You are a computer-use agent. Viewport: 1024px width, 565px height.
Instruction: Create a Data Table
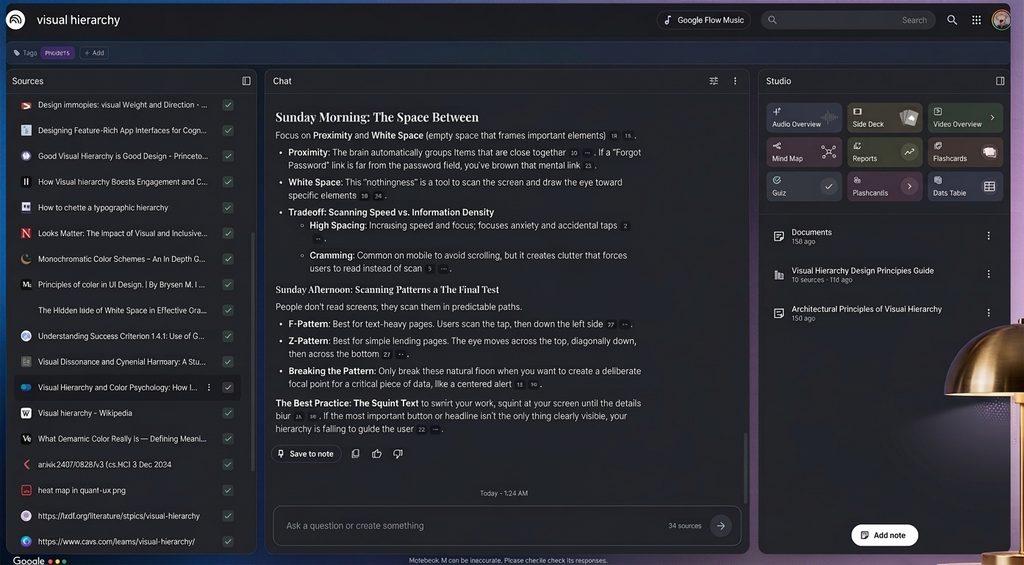tap(965, 187)
